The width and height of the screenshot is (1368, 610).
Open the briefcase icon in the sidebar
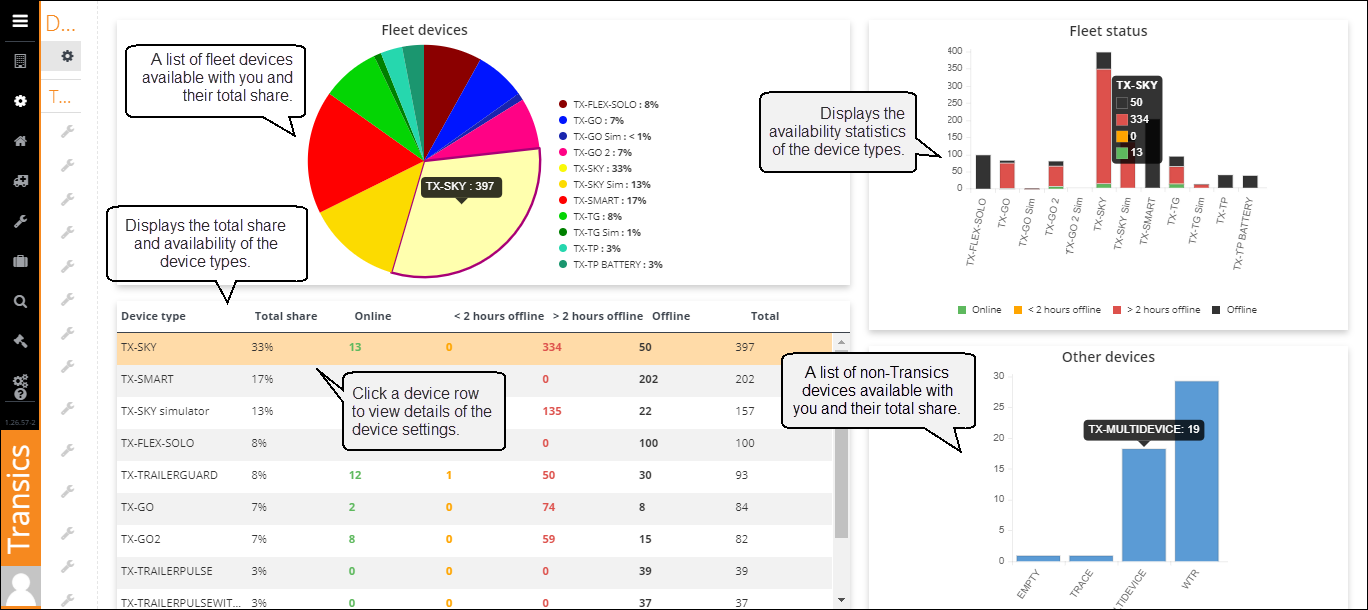tap(20, 261)
